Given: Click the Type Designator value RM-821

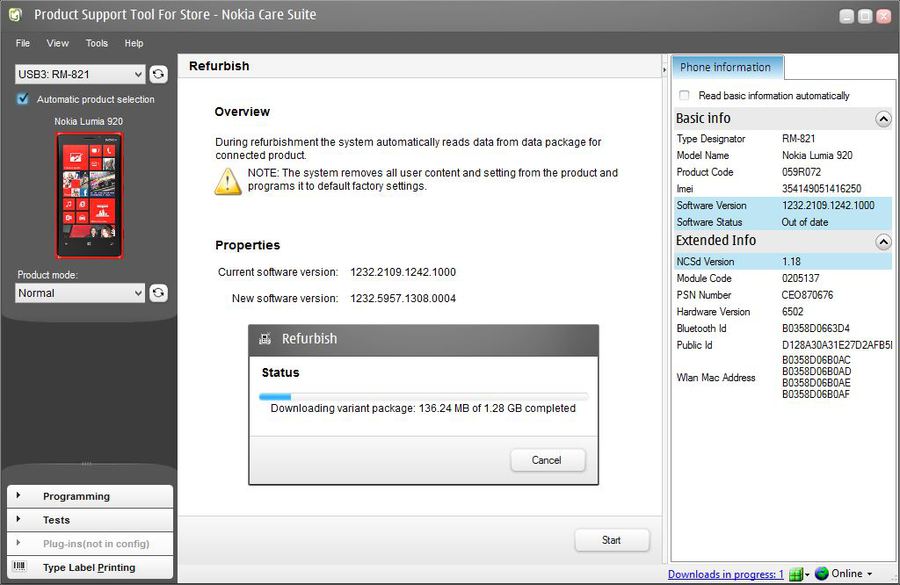Looking at the screenshot, I should [798, 138].
